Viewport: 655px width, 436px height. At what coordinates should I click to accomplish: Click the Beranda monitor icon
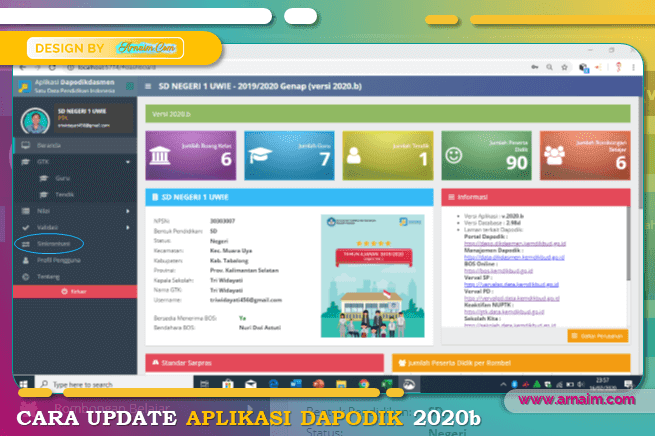26,145
